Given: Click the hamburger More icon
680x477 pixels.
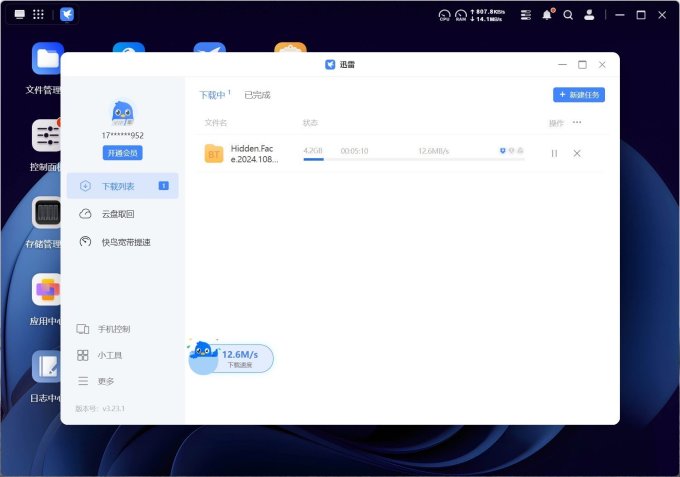Looking at the screenshot, I should [83, 381].
